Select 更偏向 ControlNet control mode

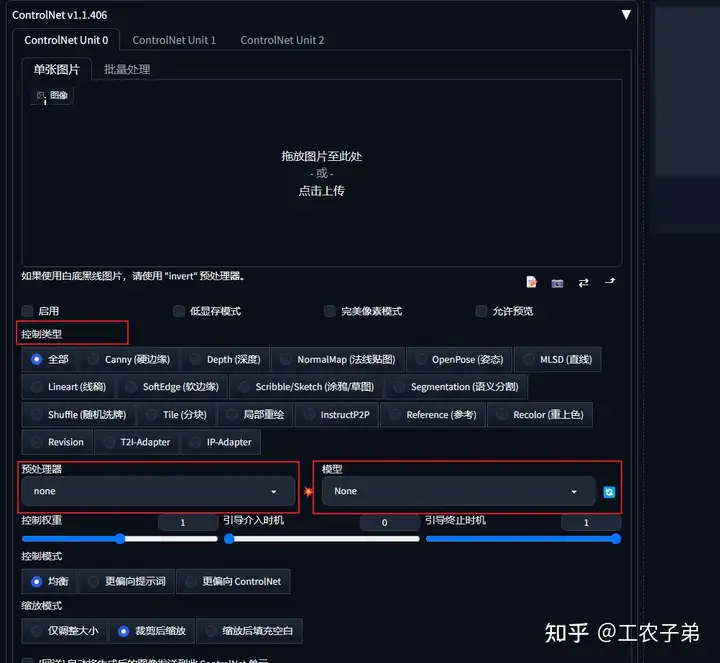(x=233, y=581)
